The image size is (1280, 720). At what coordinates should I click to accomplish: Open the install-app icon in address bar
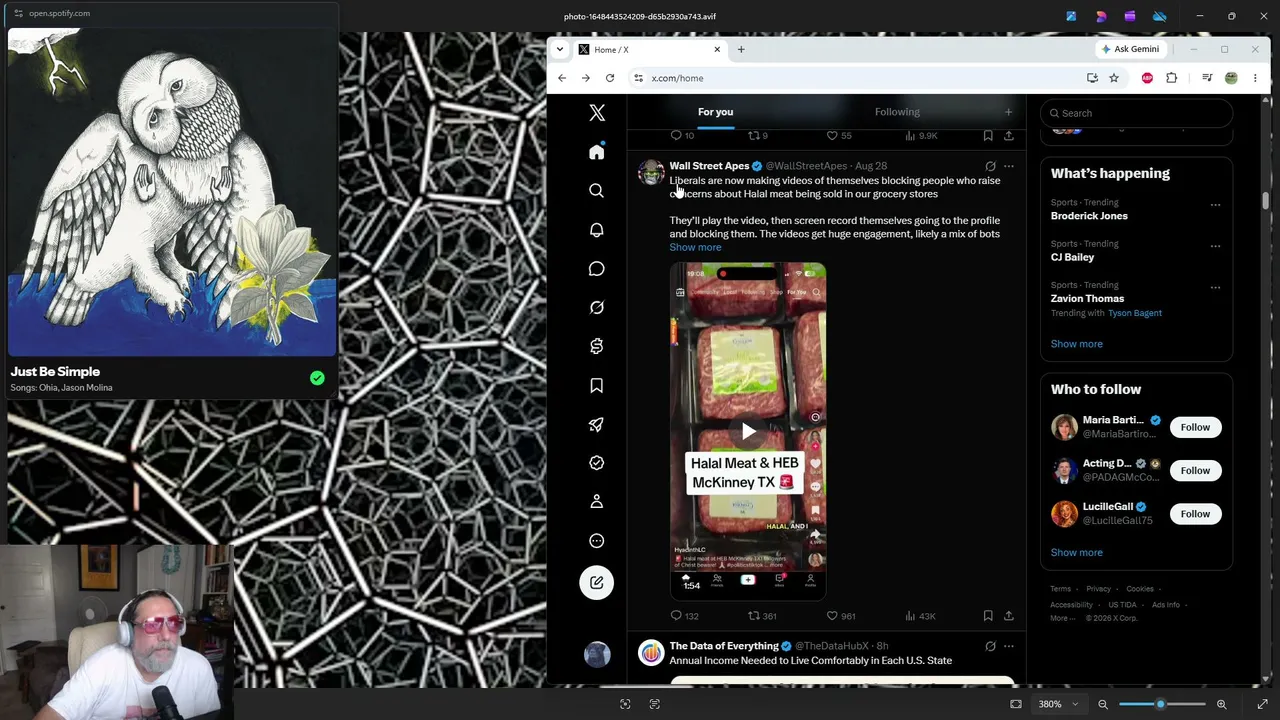tap(1092, 78)
